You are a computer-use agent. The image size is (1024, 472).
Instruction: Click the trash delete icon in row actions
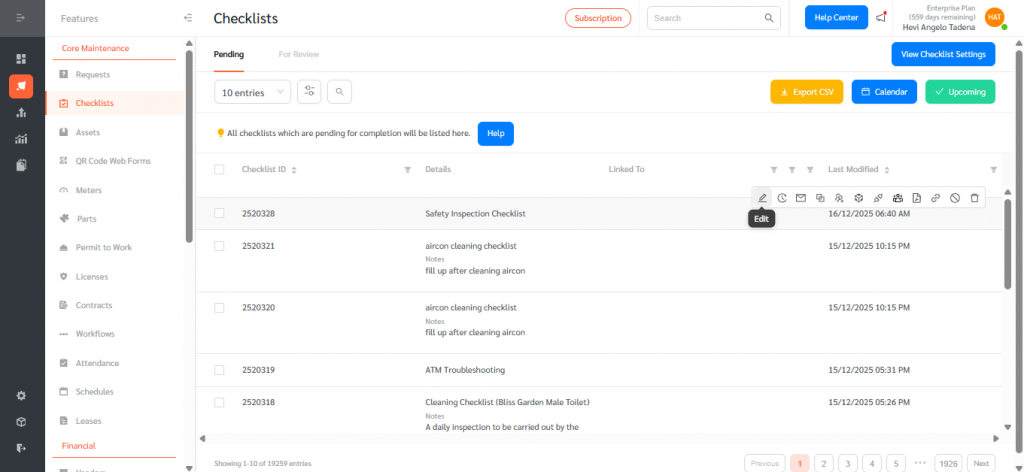(x=975, y=198)
